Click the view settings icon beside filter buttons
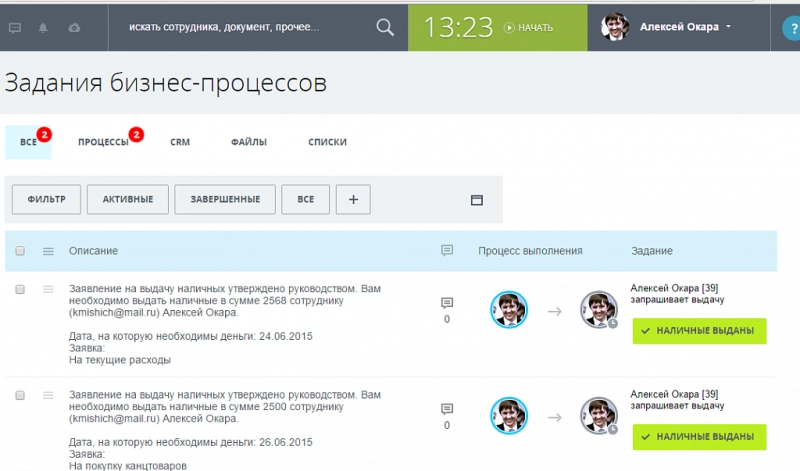This screenshot has width=800, height=471. tap(477, 200)
